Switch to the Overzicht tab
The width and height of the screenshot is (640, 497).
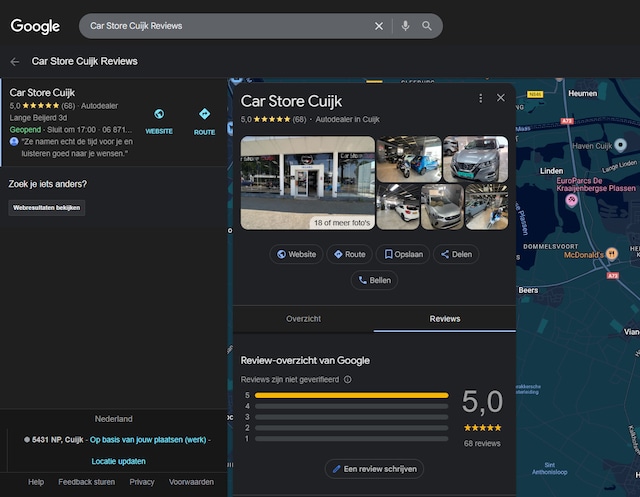(x=303, y=319)
